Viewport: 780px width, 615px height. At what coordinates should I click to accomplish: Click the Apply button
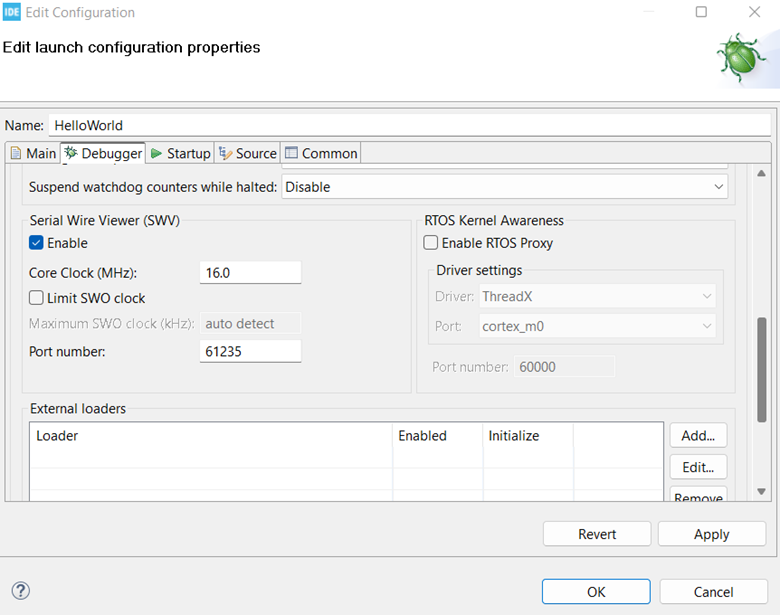(x=711, y=534)
